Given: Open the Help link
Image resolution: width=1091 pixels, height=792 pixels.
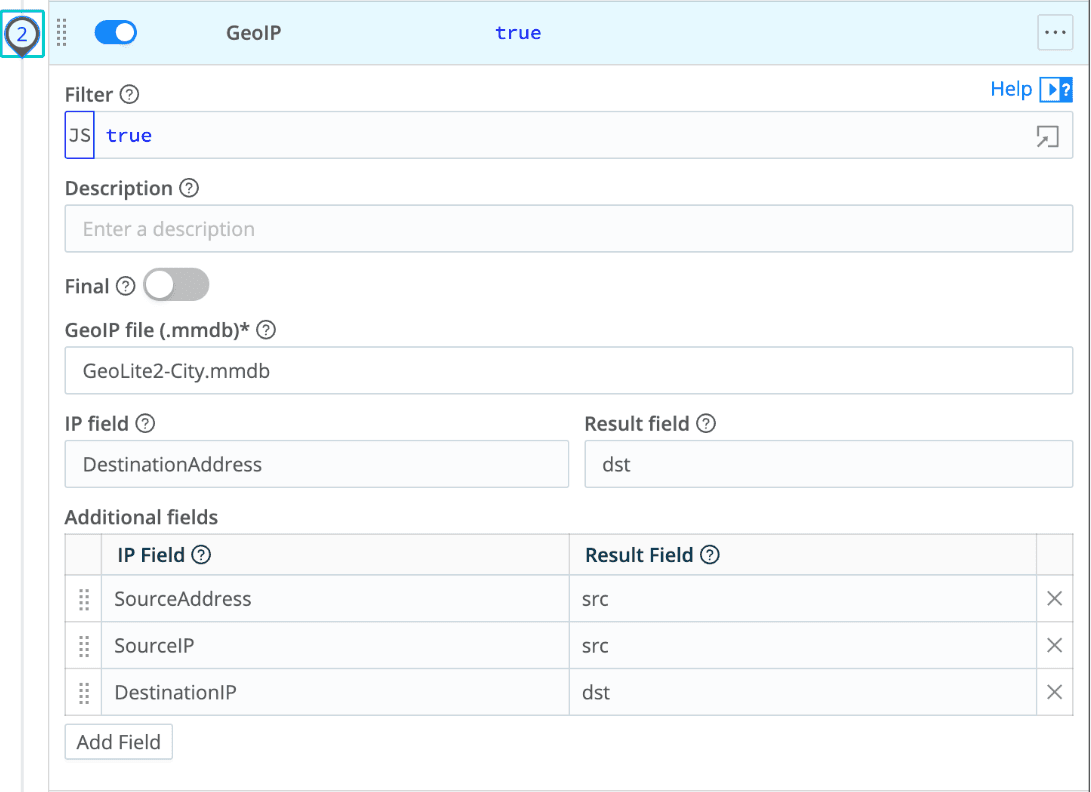Looking at the screenshot, I should click(1011, 89).
